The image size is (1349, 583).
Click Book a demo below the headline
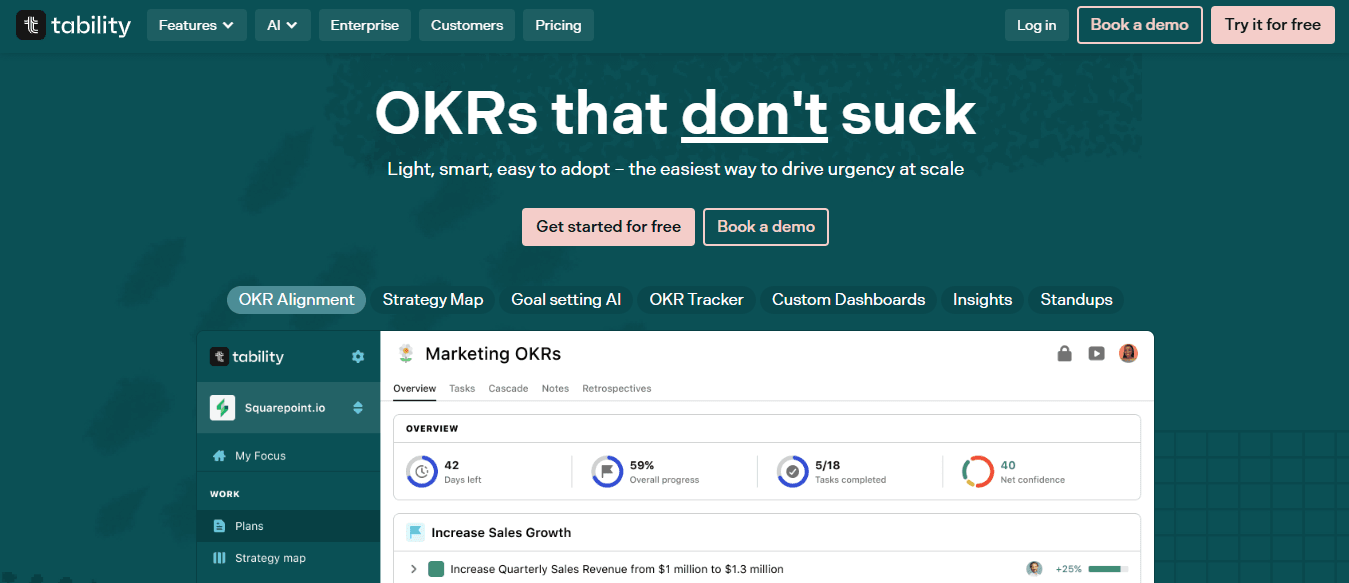766,227
